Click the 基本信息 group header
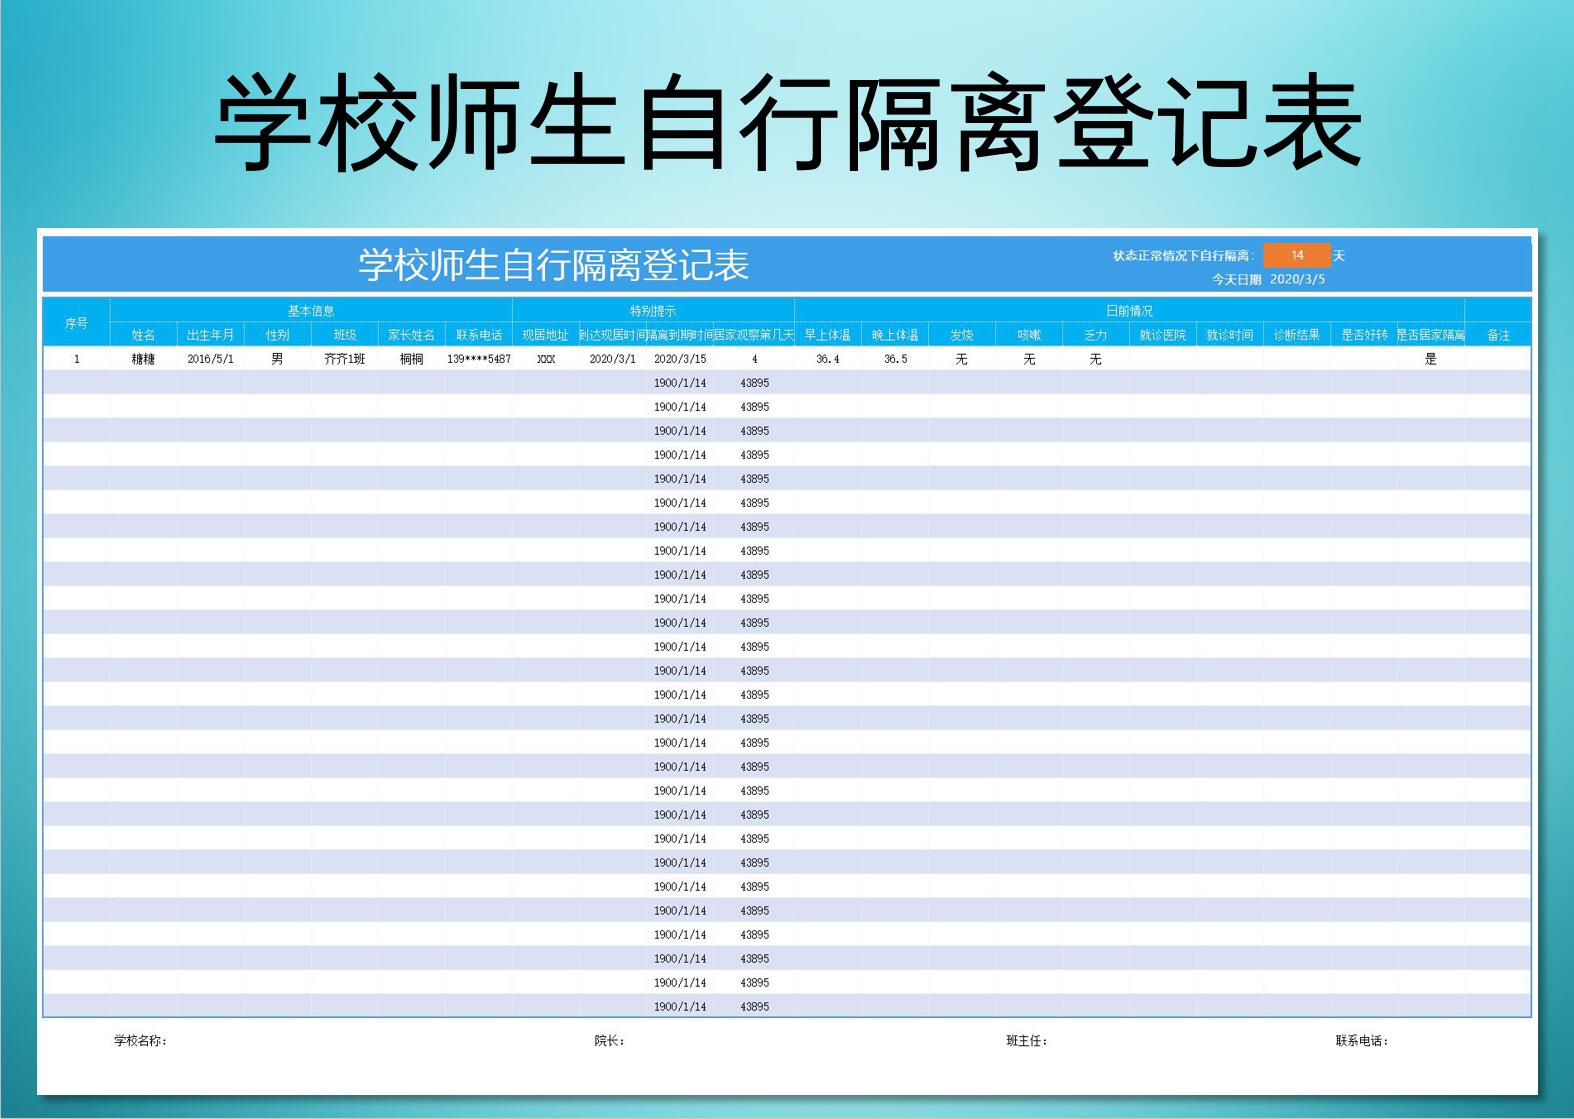This screenshot has width=1574, height=1119. (311, 310)
